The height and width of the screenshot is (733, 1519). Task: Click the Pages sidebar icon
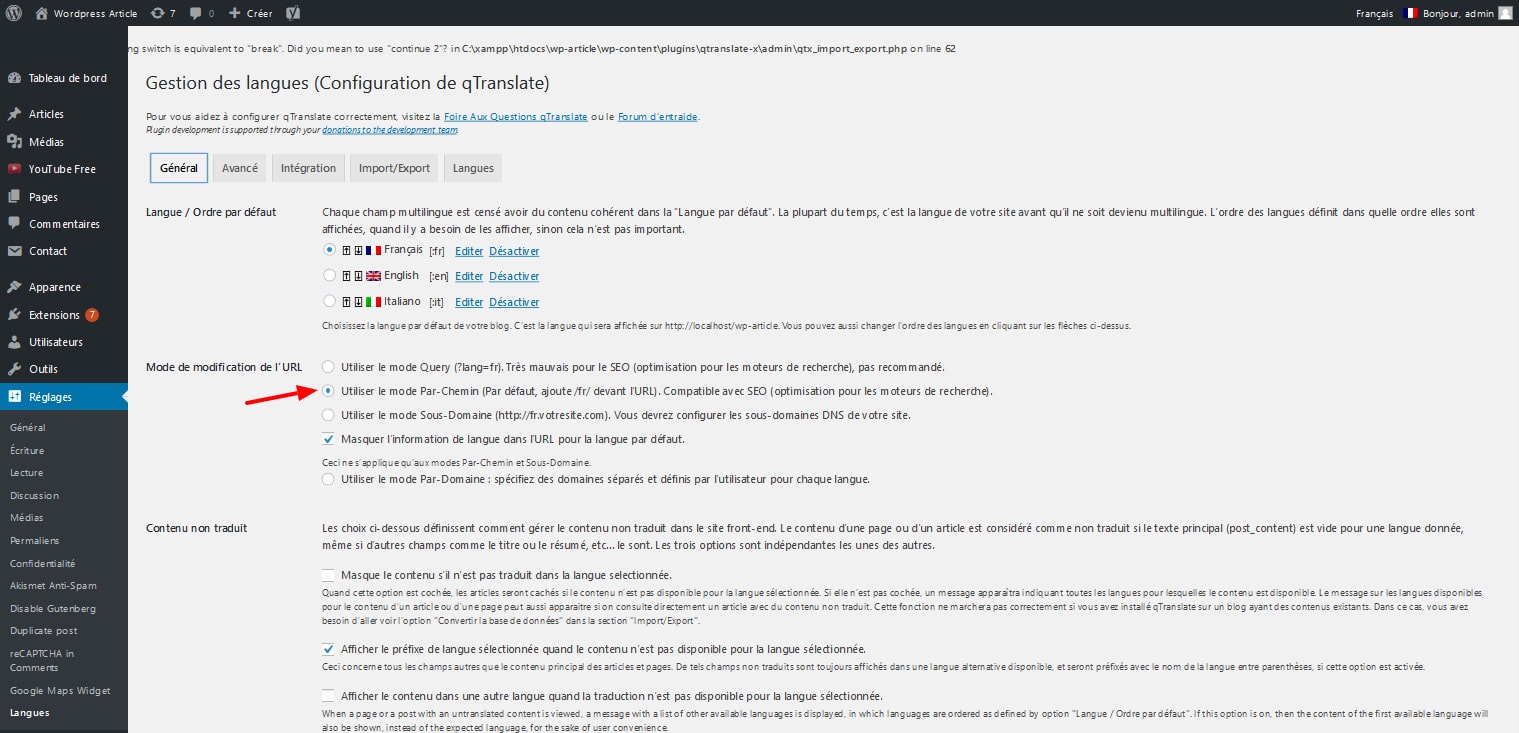point(14,197)
